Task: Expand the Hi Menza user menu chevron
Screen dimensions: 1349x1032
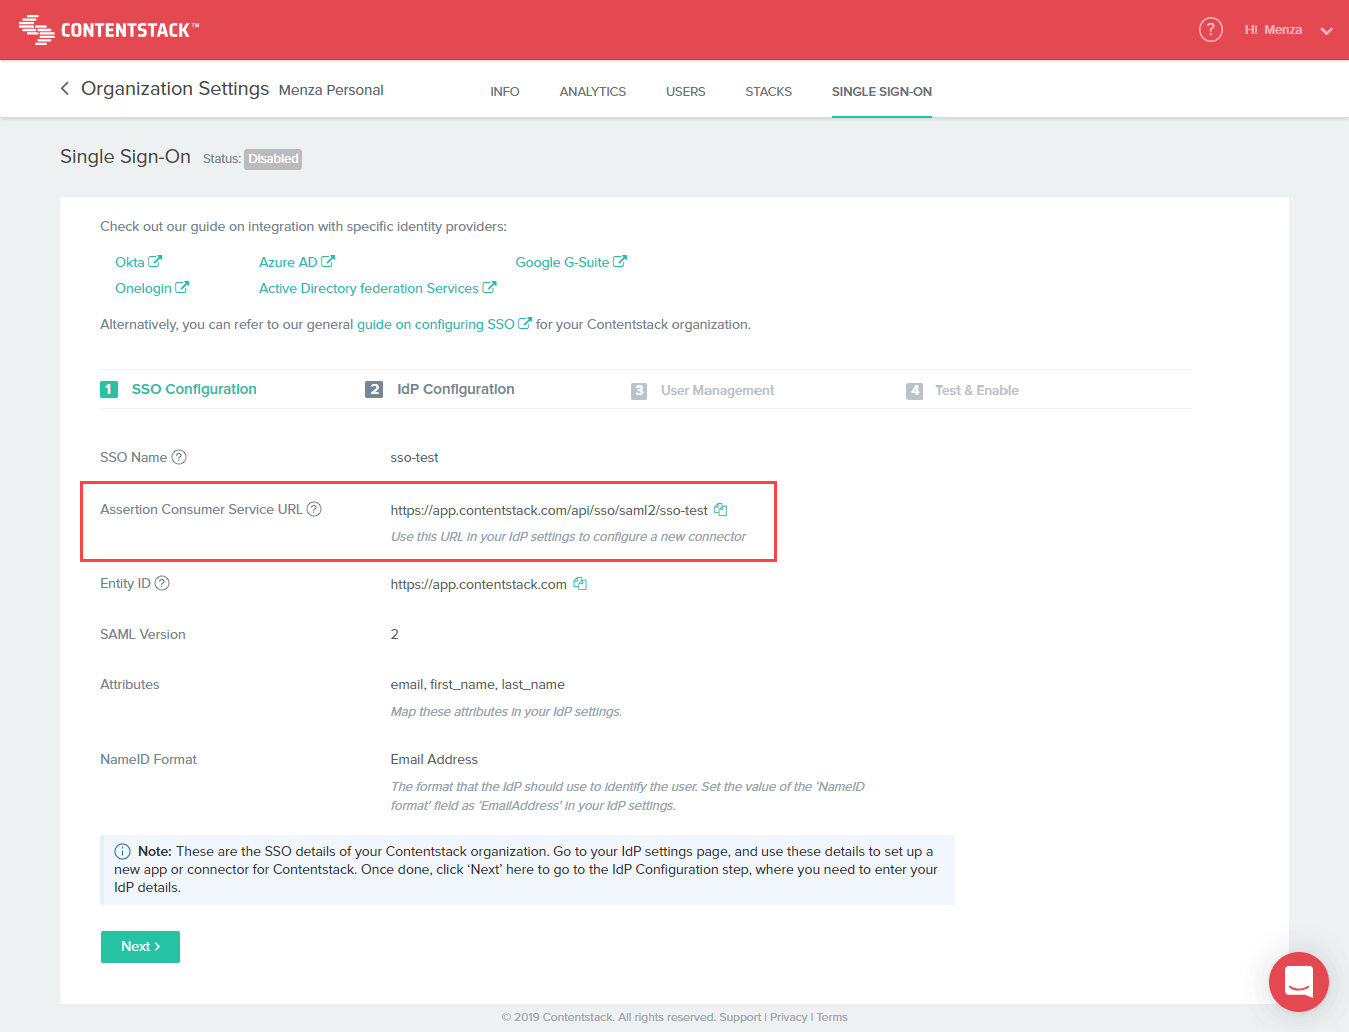Action: point(1326,31)
